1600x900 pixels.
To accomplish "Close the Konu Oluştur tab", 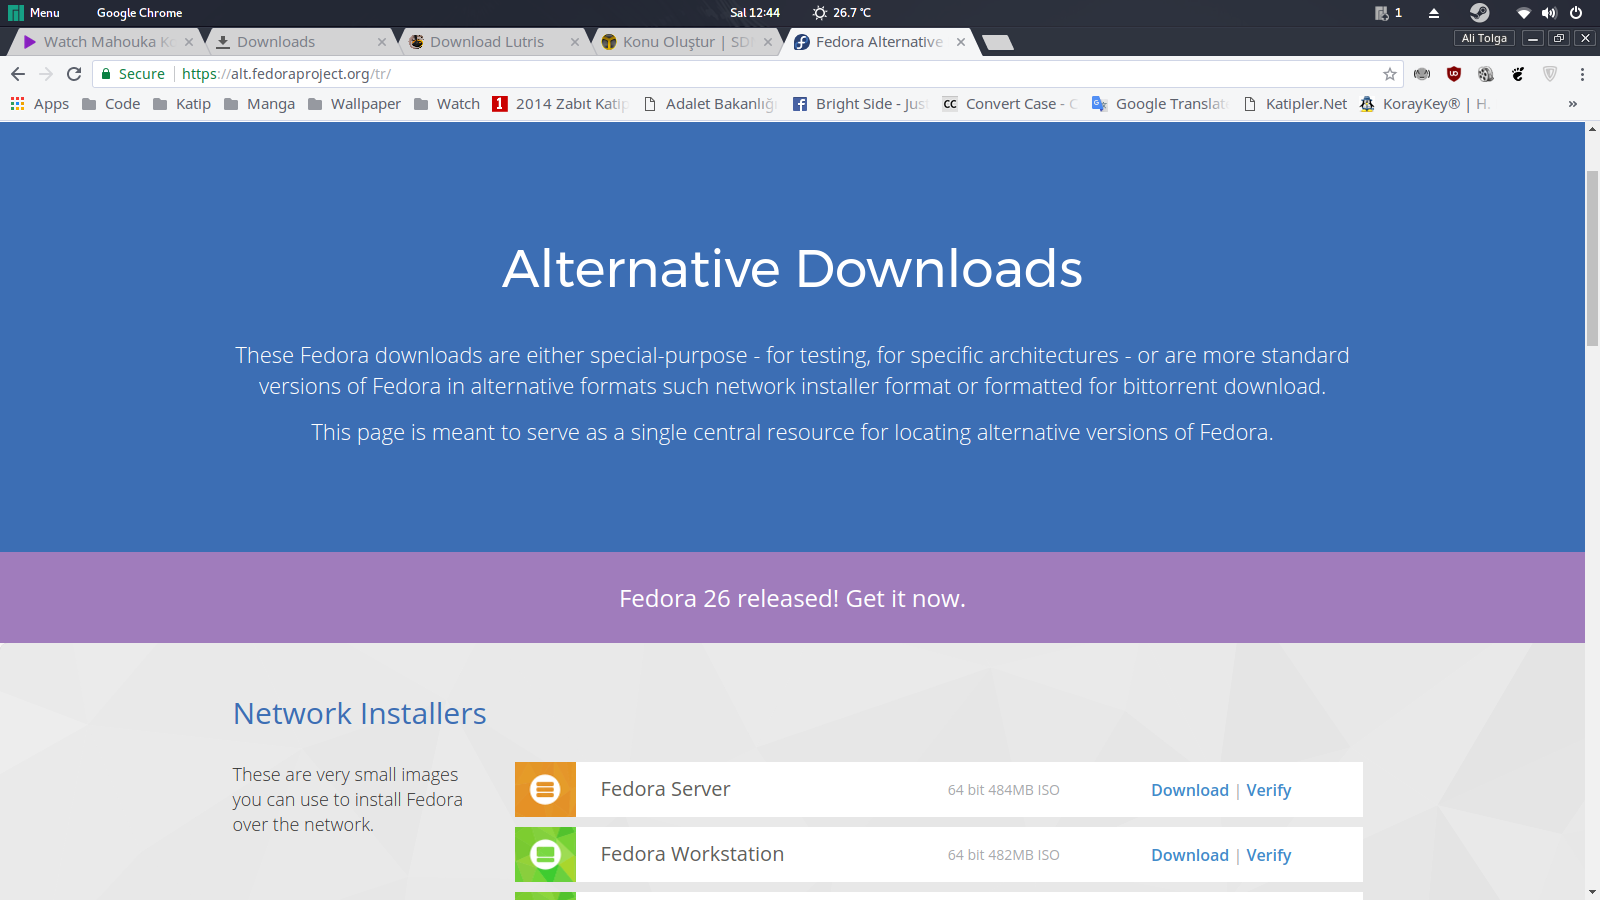I will (x=768, y=42).
